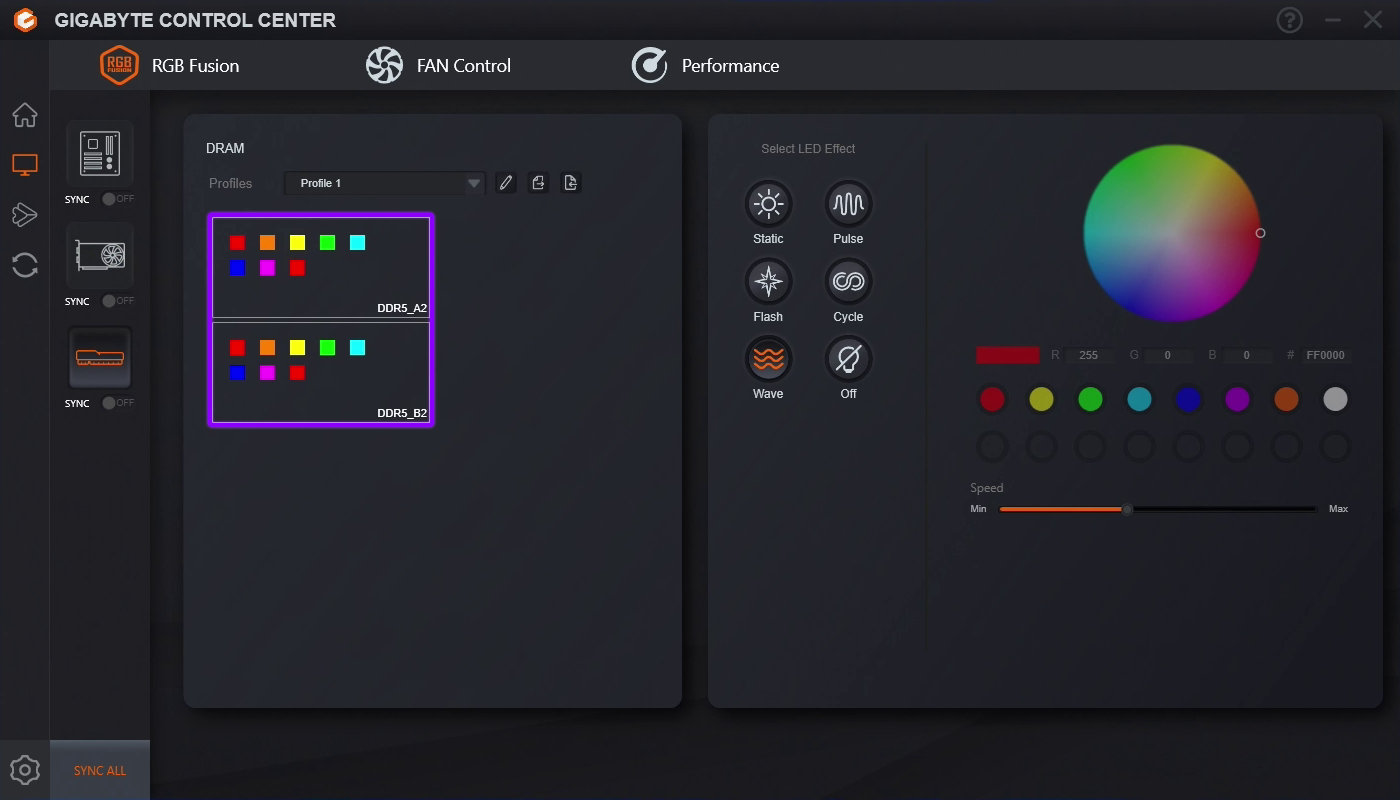
Task: Select the Static LED effect
Action: coord(767,203)
